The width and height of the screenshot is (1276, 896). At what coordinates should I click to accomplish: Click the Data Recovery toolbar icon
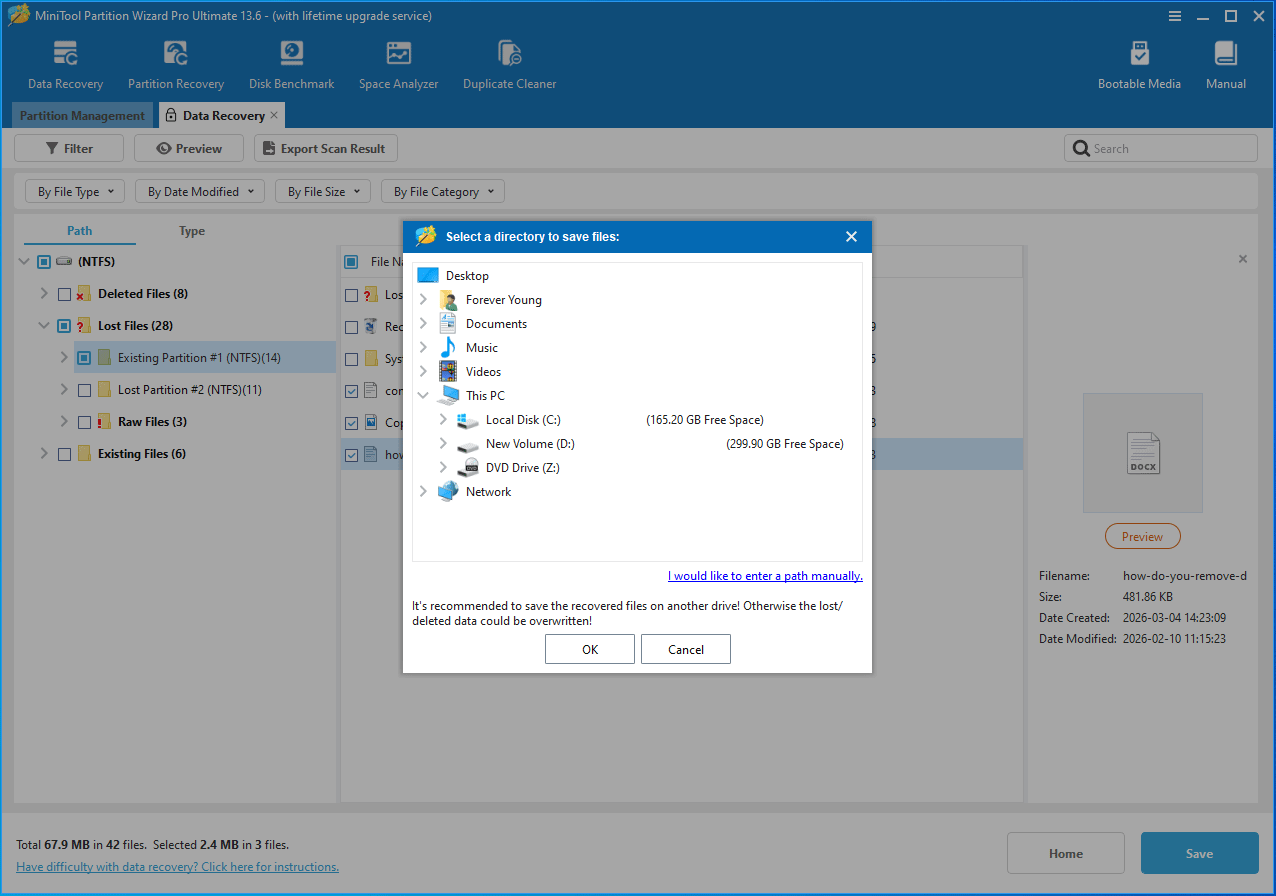(65, 60)
